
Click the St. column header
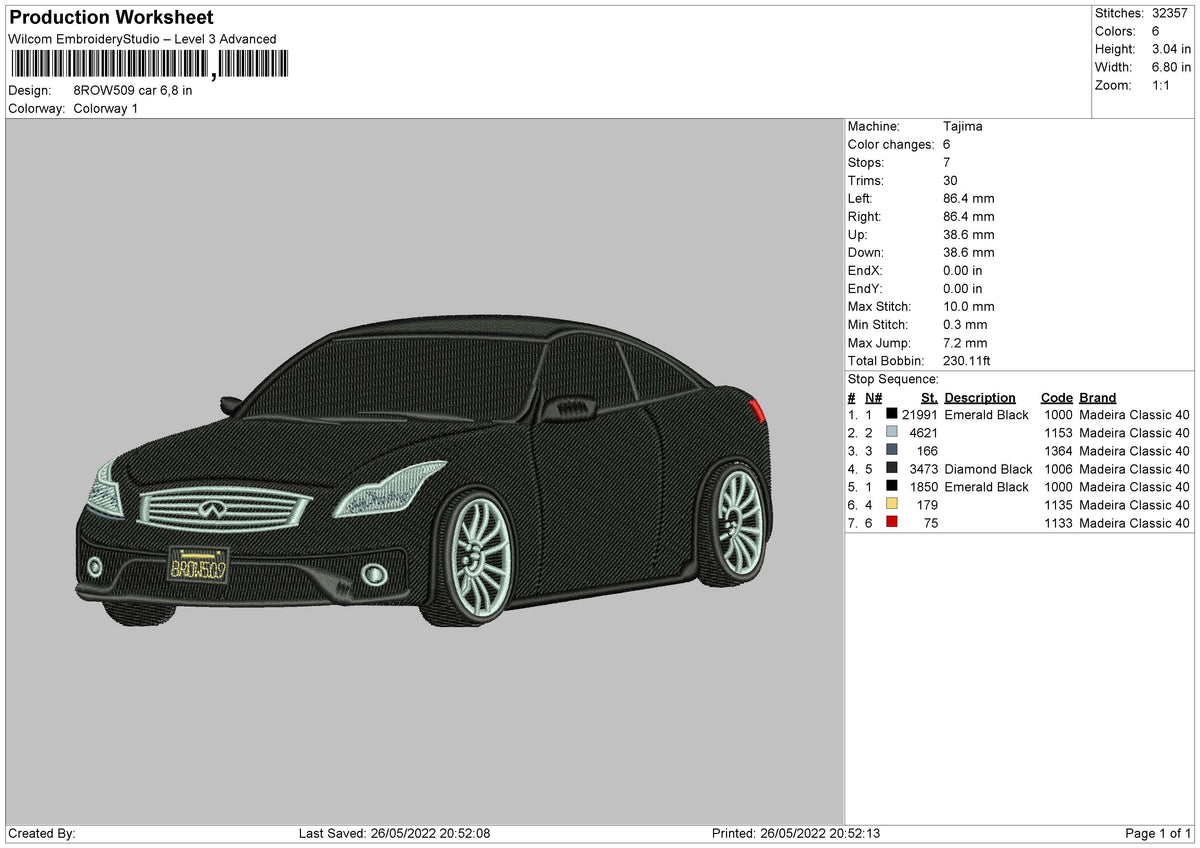tap(929, 397)
